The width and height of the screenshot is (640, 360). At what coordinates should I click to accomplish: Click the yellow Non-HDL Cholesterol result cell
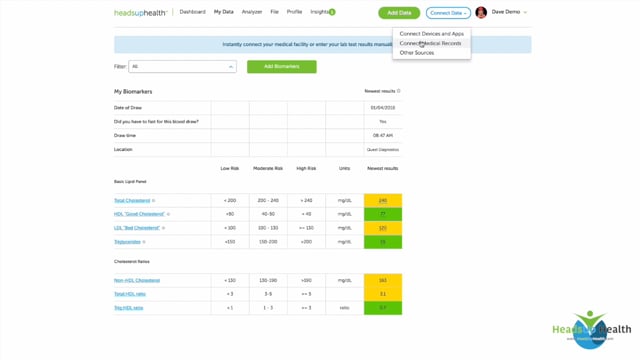pos(383,280)
